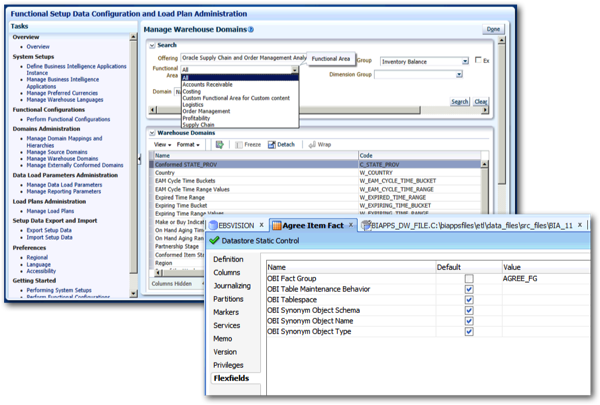Open Manage Data Load Parameters link
This screenshot has height=405, width=600.
click(x=64, y=185)
